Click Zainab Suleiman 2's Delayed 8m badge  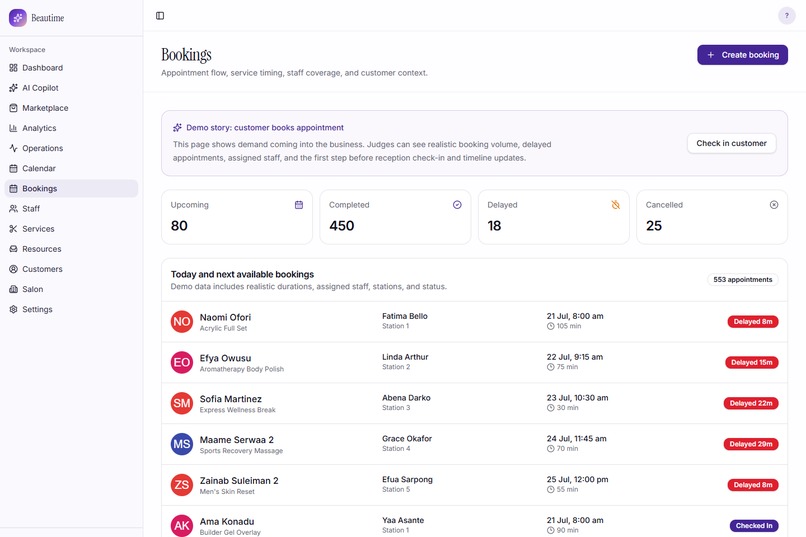(753, 485)
